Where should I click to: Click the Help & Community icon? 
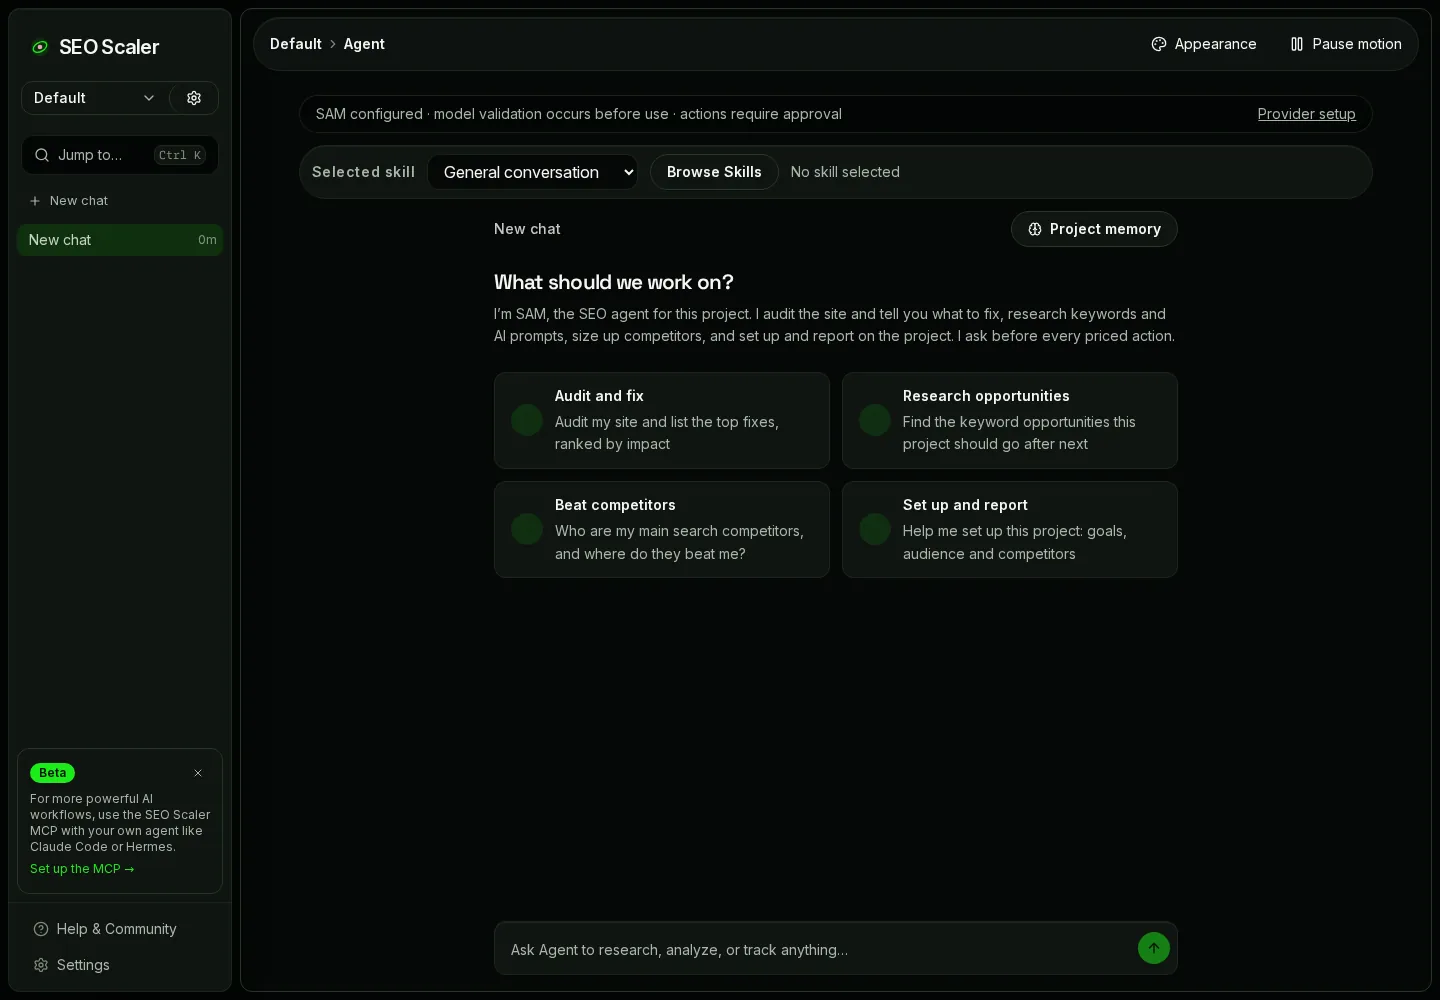41,929
